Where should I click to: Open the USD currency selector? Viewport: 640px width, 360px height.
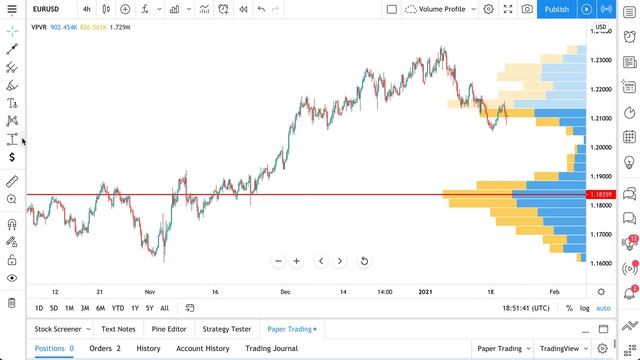601,27
